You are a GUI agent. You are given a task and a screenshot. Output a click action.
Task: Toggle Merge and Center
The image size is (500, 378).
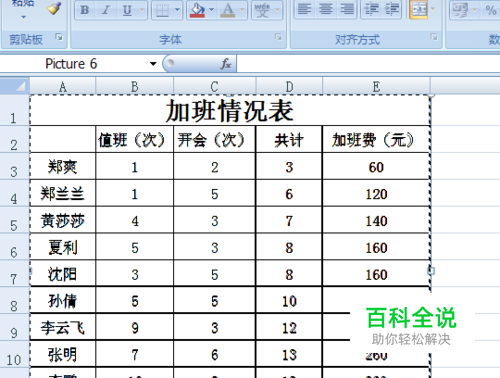419,9
